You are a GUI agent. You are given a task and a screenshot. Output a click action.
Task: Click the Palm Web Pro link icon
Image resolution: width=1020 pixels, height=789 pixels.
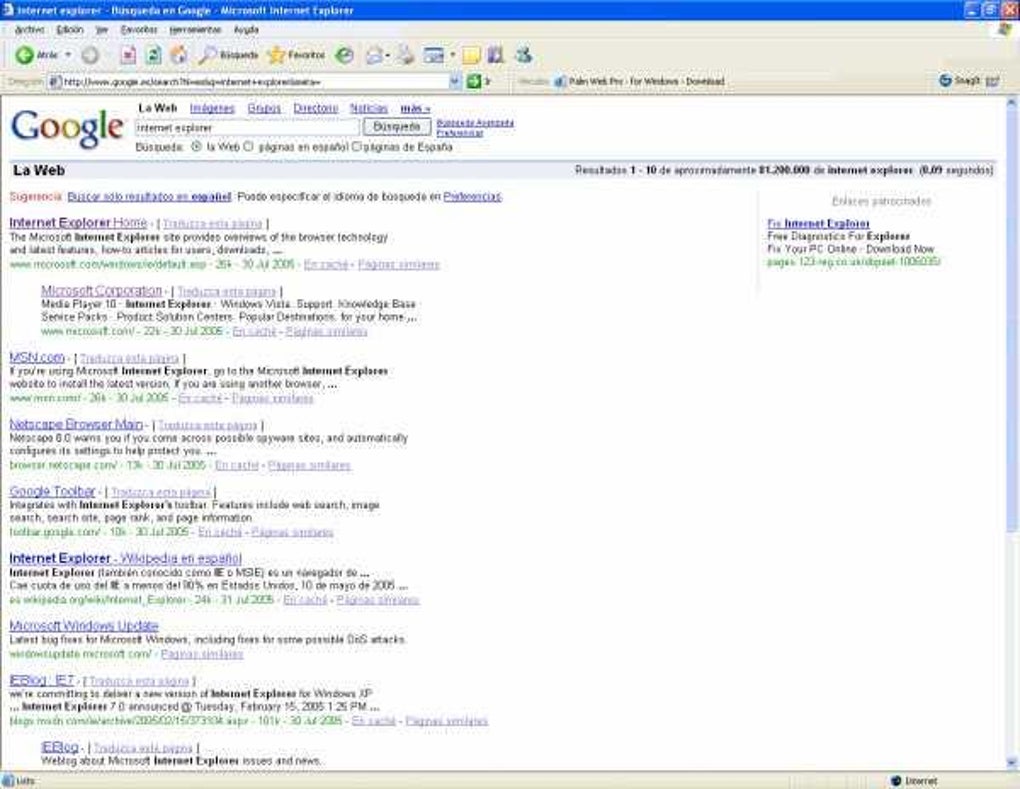point(560,82)
